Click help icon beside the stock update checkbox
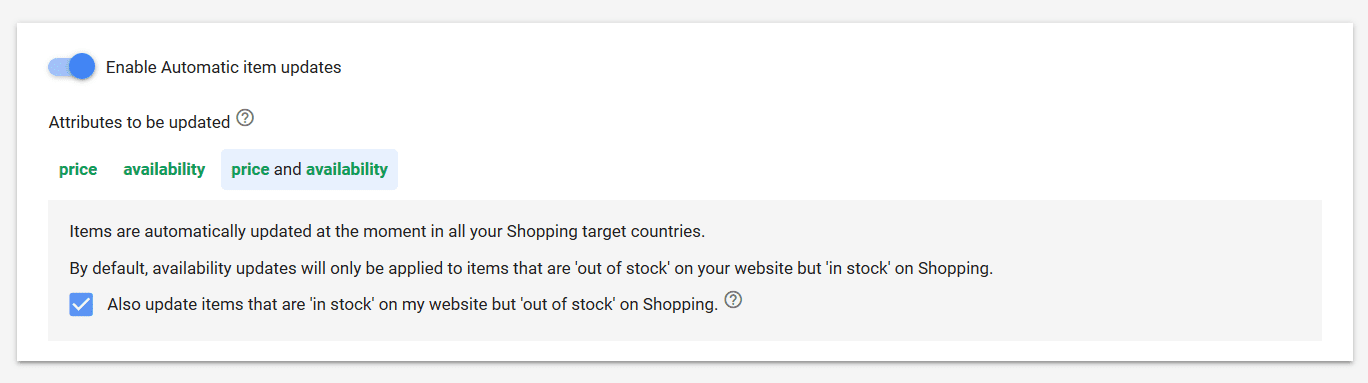Viewport: 1368px width, 383px height. coord(733,300)
